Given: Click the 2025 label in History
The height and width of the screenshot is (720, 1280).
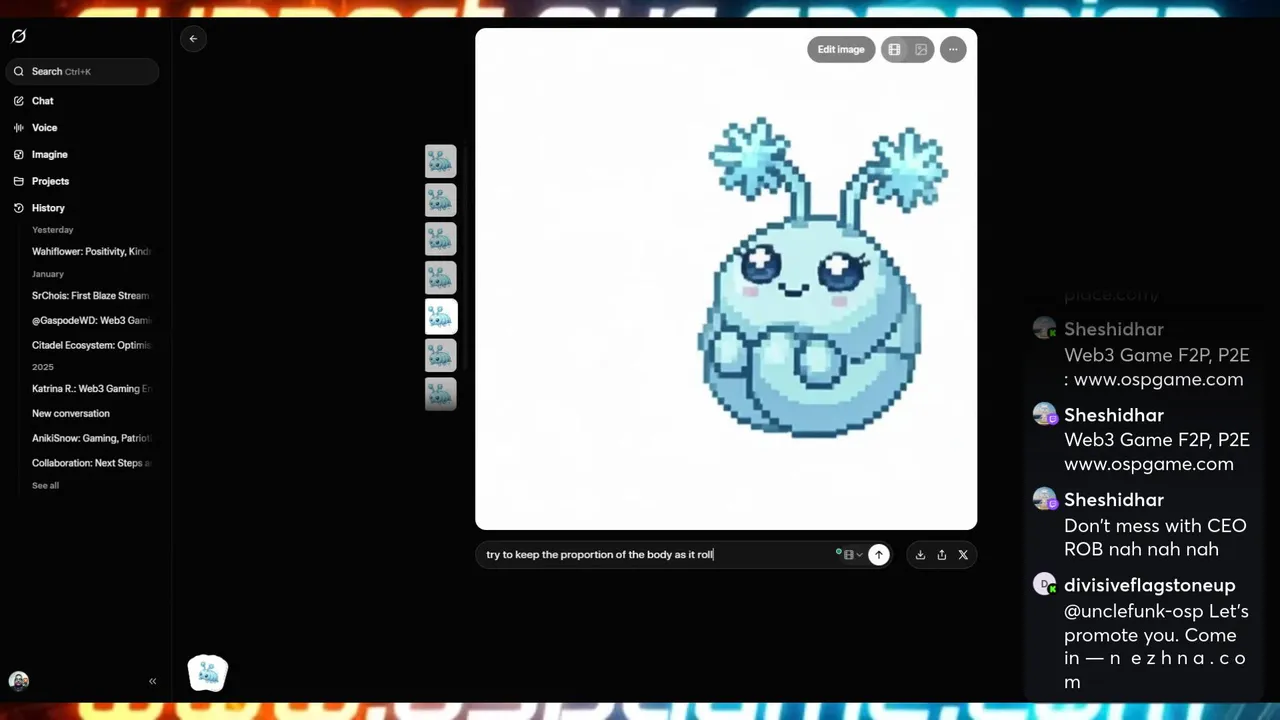Looking at the screenshot, I should [x=43, y=367].
